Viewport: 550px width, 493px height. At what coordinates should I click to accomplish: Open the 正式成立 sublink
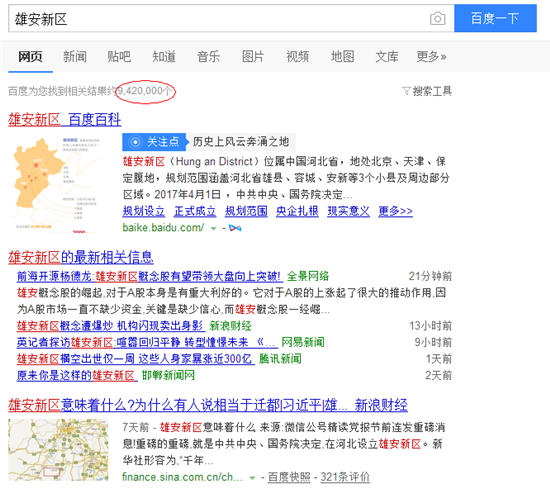point(195,211)
